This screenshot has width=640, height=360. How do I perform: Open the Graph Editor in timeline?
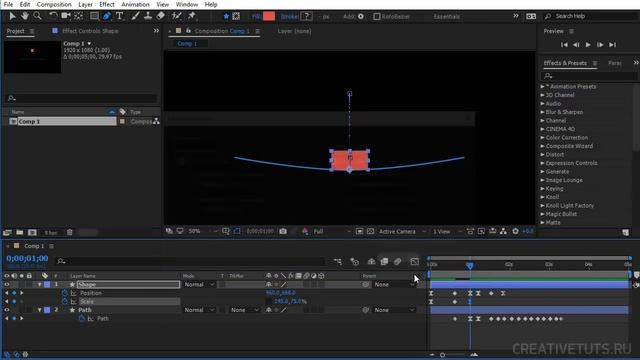(414, 262)
